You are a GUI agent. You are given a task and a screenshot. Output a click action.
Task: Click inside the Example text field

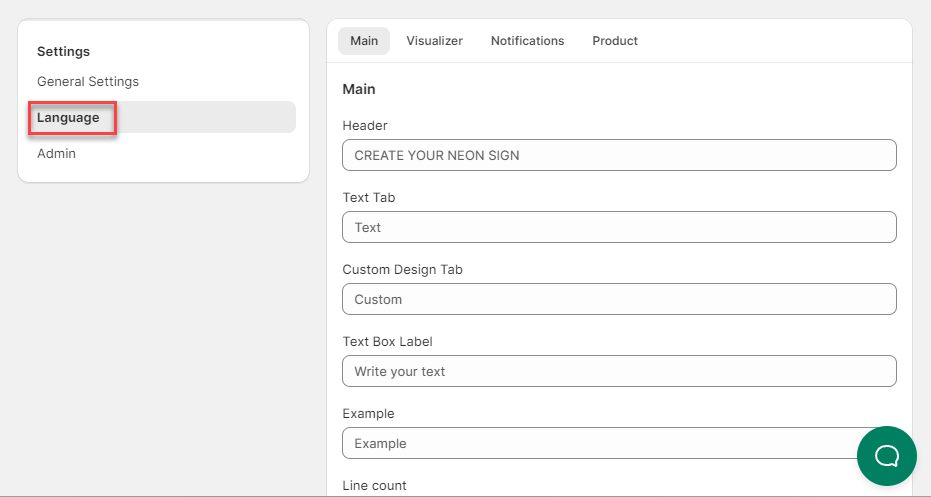click(x=600, y=443)
